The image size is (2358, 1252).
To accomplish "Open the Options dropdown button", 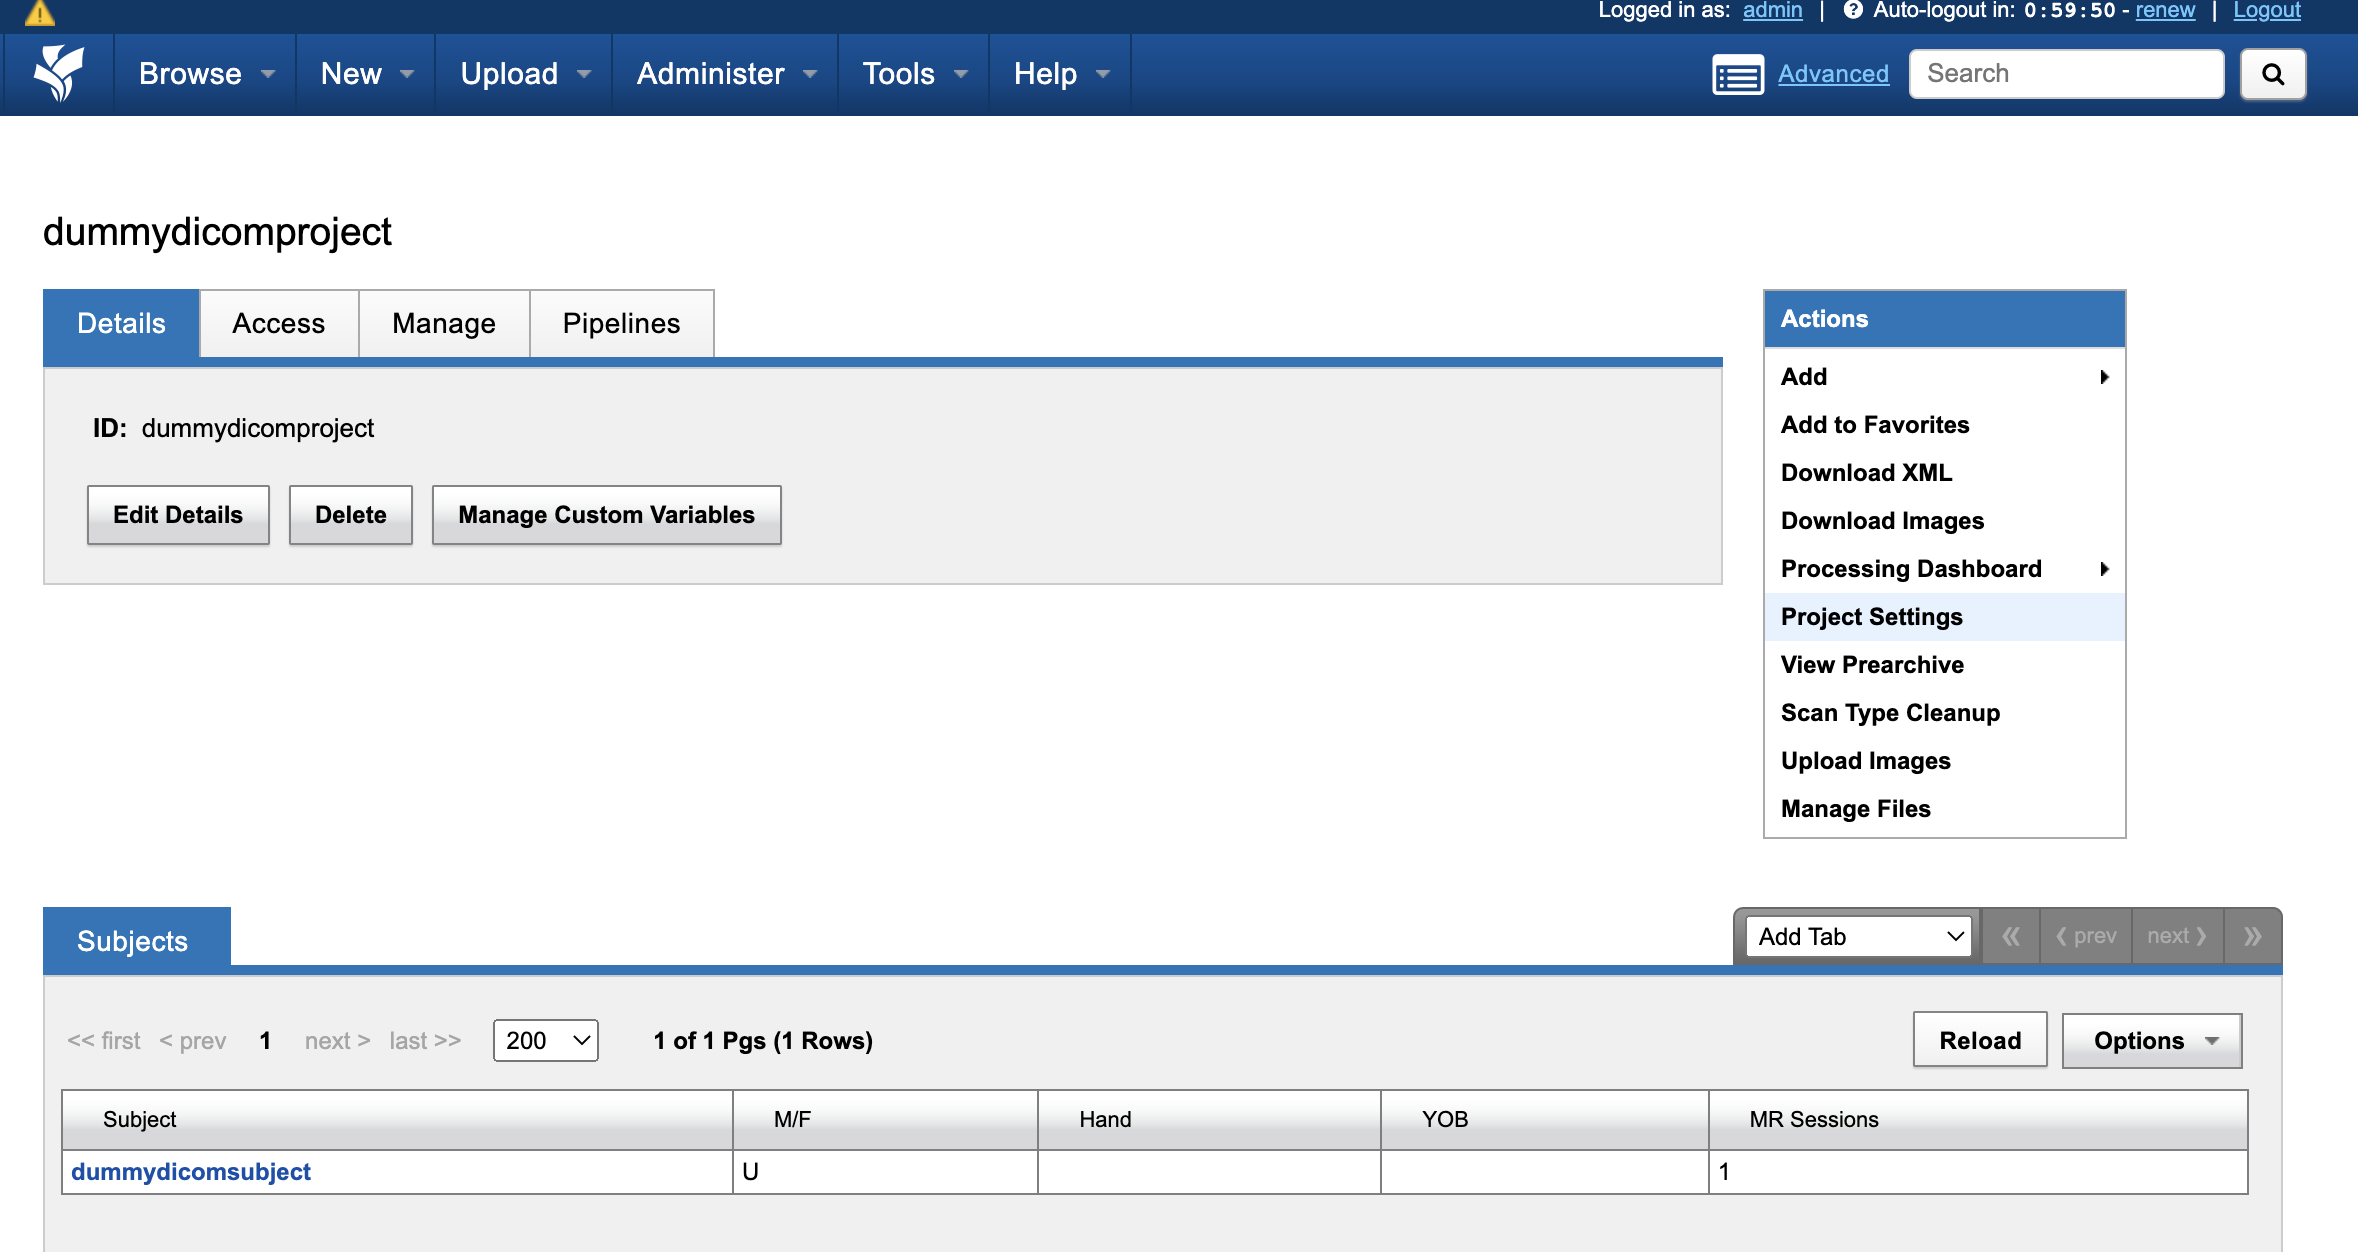I will (2152, 1041).
